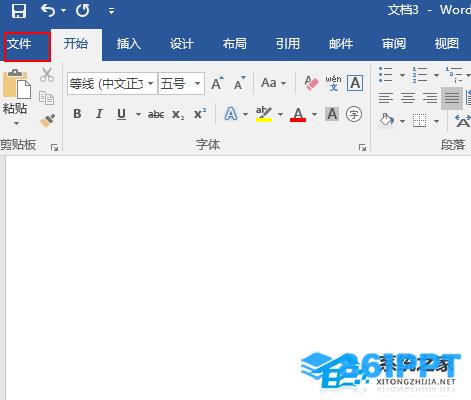471x400 pixels.
Task: Toggle Italic formatting
Action: (x=99, y=114)
